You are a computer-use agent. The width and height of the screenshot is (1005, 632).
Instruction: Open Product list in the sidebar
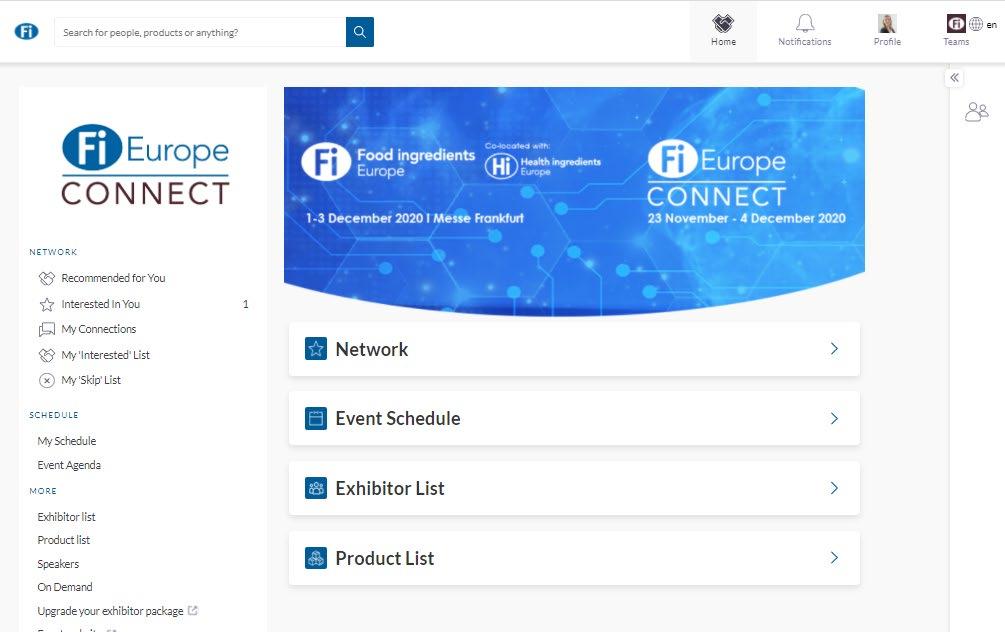(63, 540)
